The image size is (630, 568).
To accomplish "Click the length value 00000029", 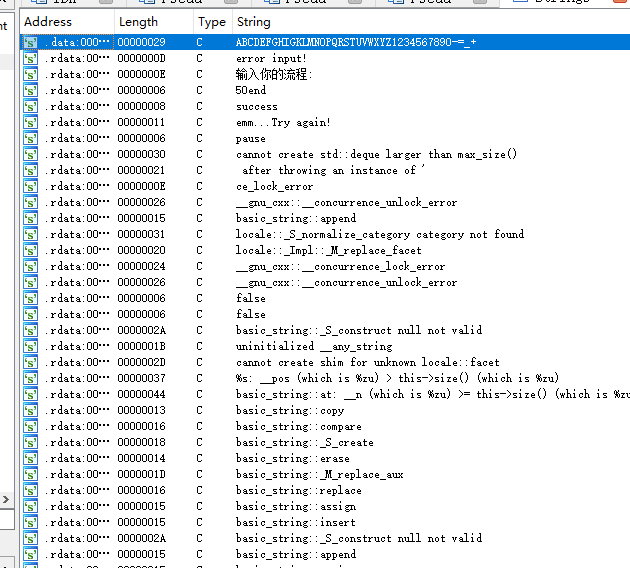I will click(x=141, y=42).
